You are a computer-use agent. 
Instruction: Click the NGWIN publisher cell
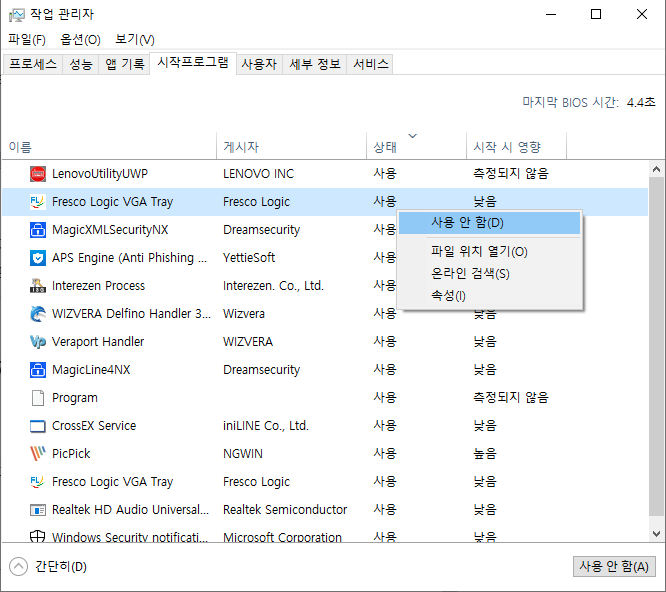243,454
